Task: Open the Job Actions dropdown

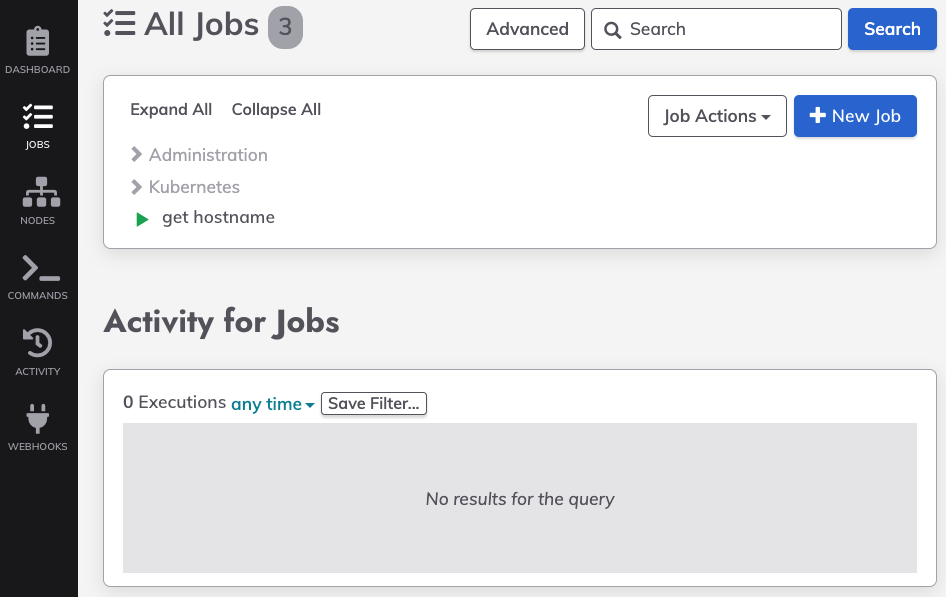Action: coord(717,116)
